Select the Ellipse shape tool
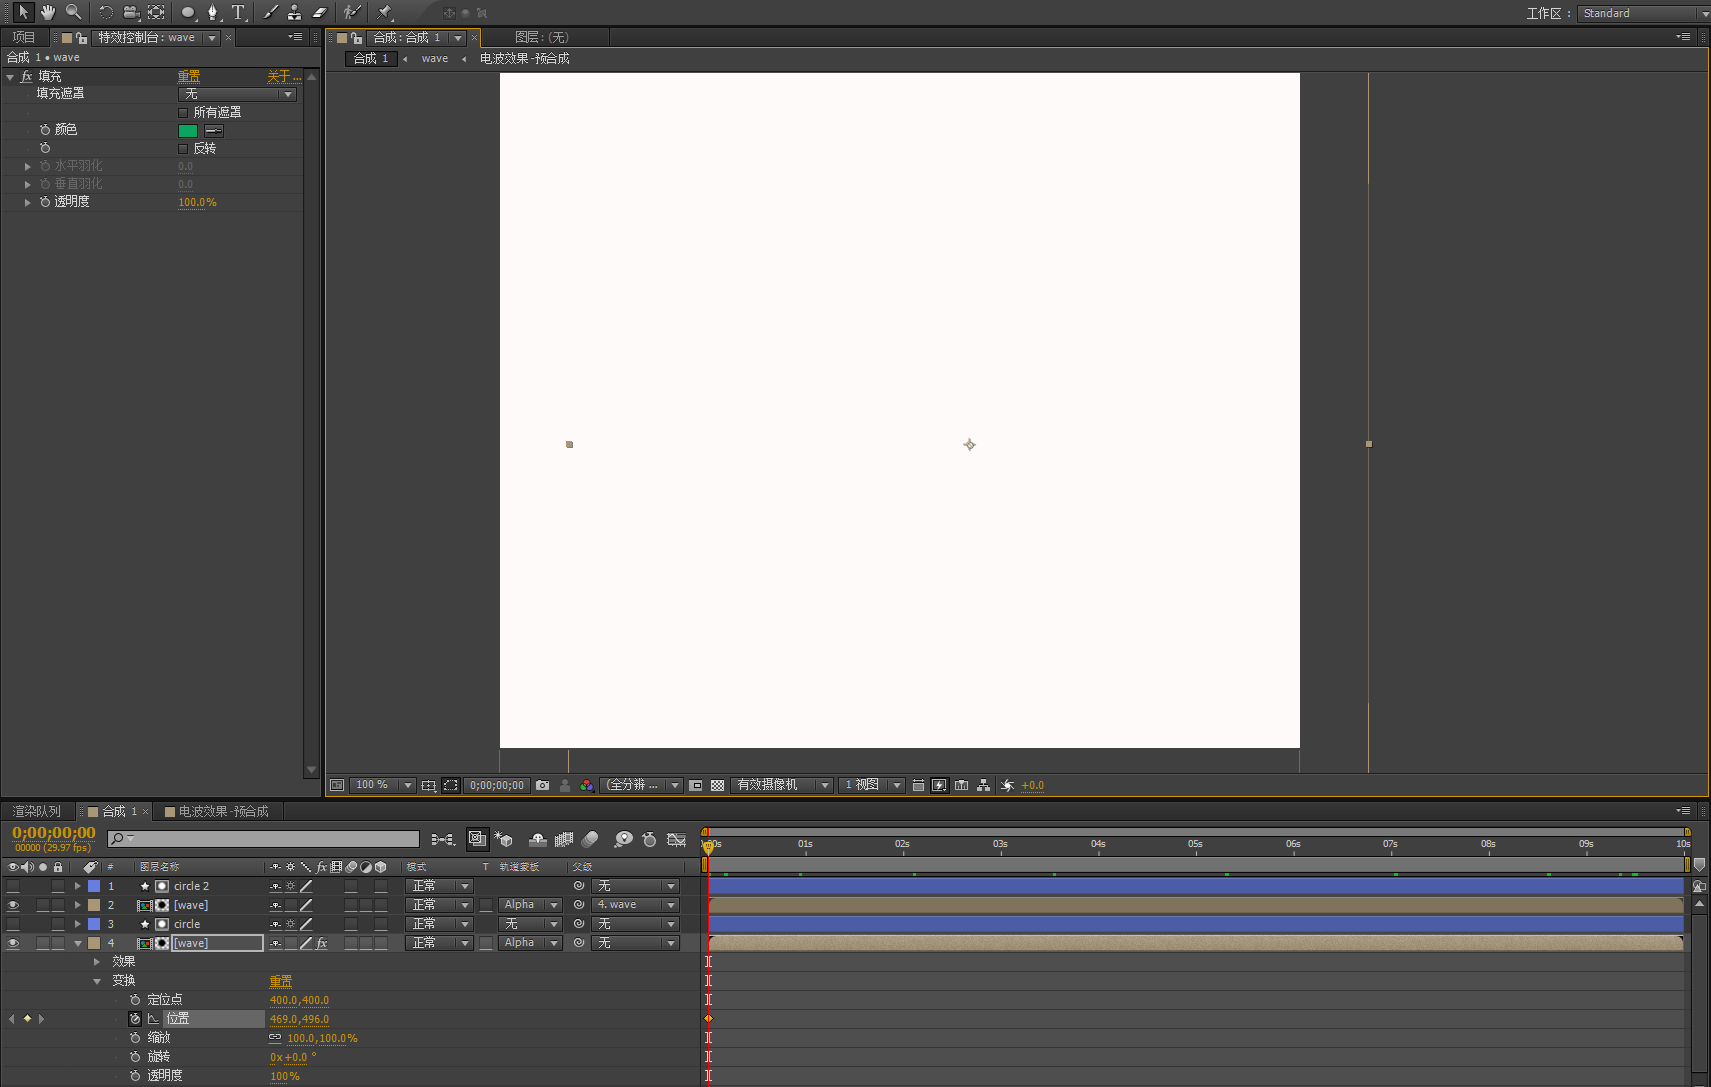This screenshot has height=1087, width=1711. (188, 12)
